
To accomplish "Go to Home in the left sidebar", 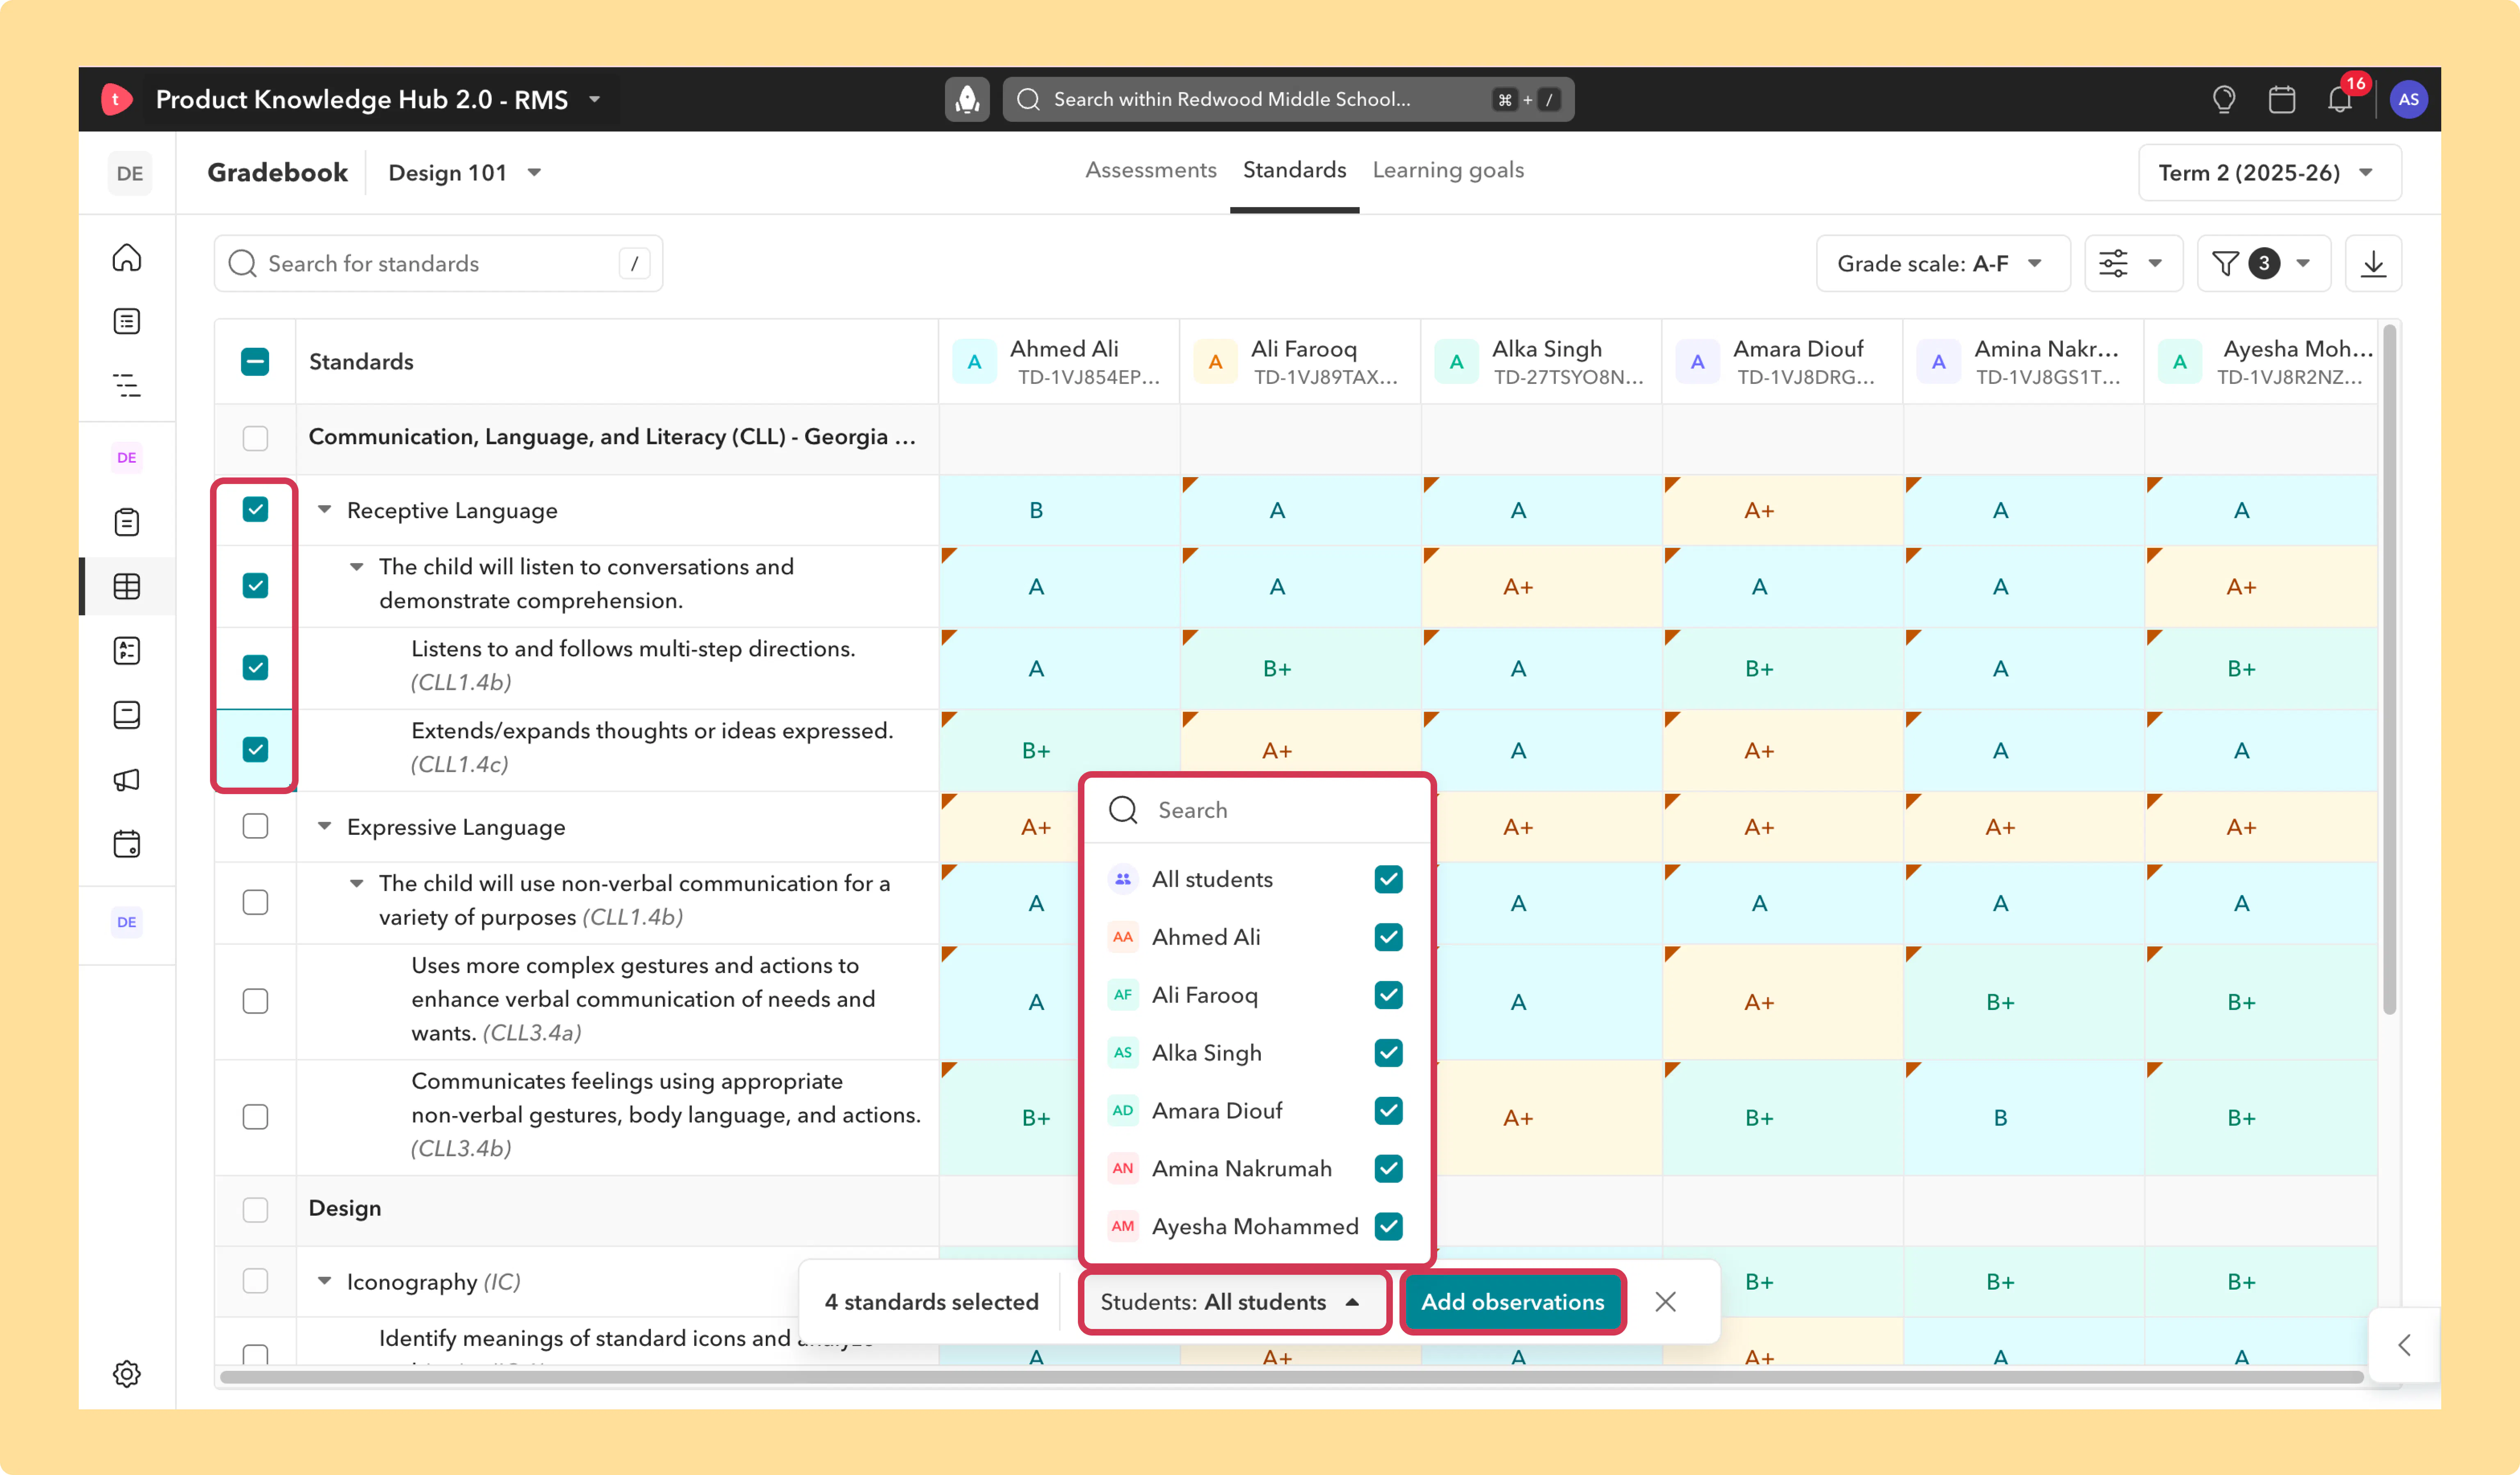I will coord(127,257).
